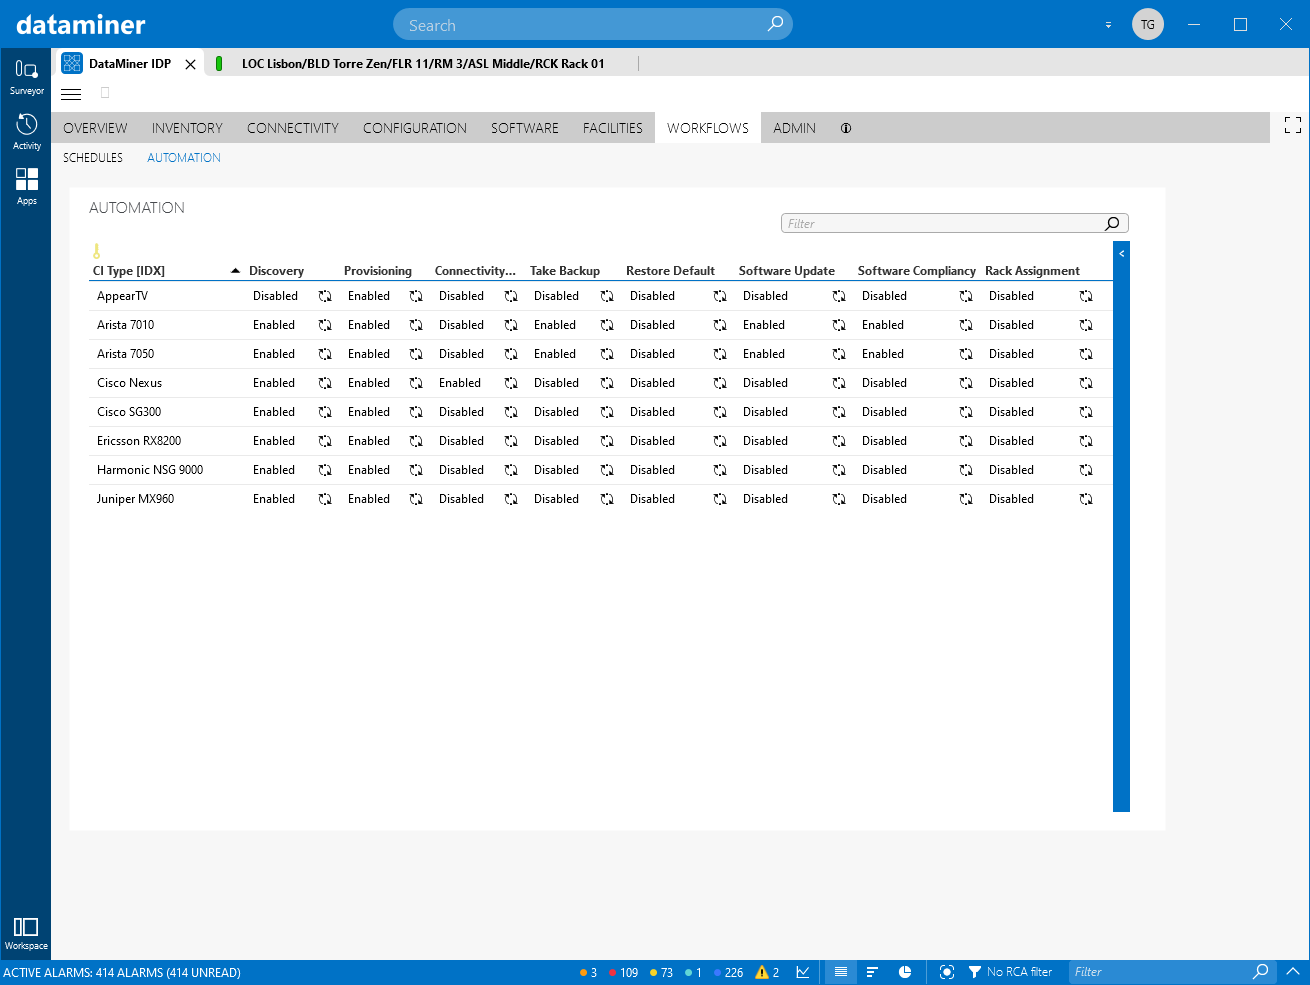
Task: Toggle fullscreen view icon
Action: click(x=1293, y=125)
